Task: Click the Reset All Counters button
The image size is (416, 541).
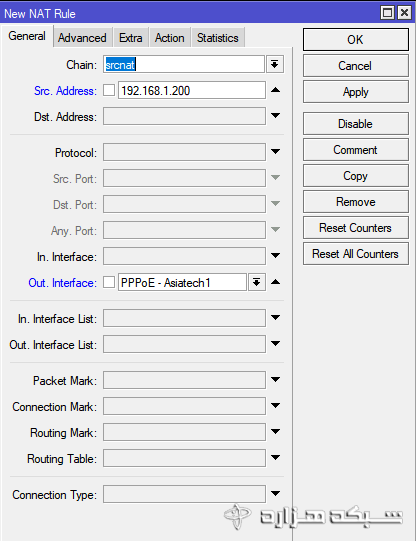Action: 356,254
